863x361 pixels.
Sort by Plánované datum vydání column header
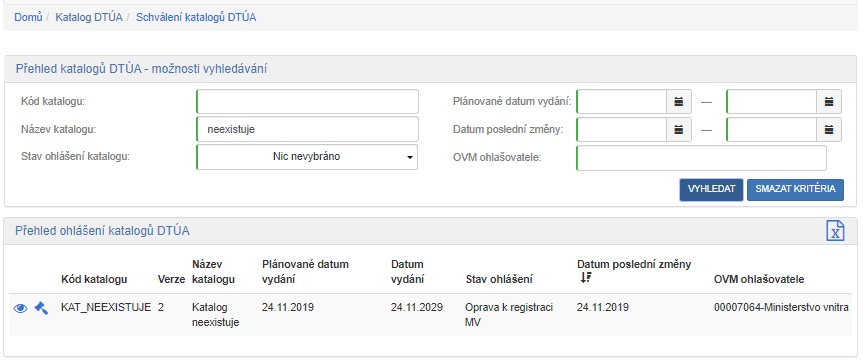305,272
